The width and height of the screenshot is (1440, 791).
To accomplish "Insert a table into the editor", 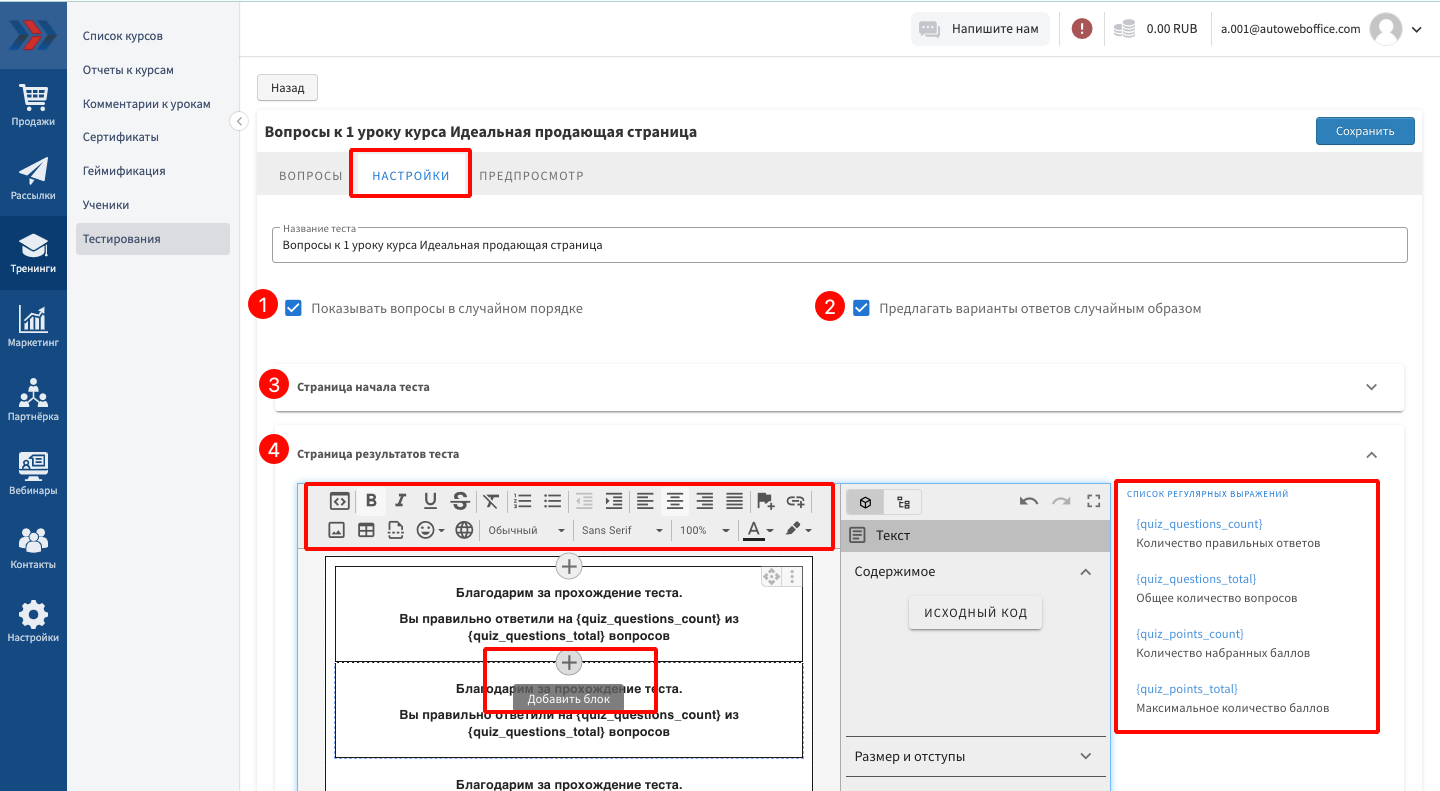I will click(366, 530).
